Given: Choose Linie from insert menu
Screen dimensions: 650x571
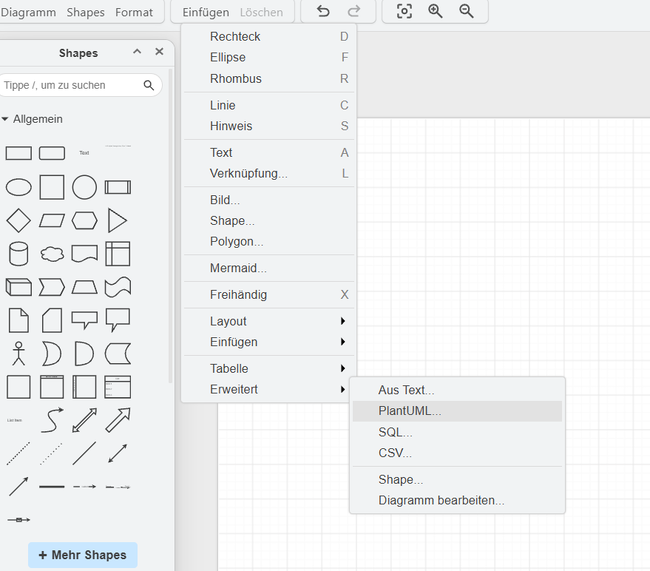Looking at the screenshot, I should click(269, 105).
